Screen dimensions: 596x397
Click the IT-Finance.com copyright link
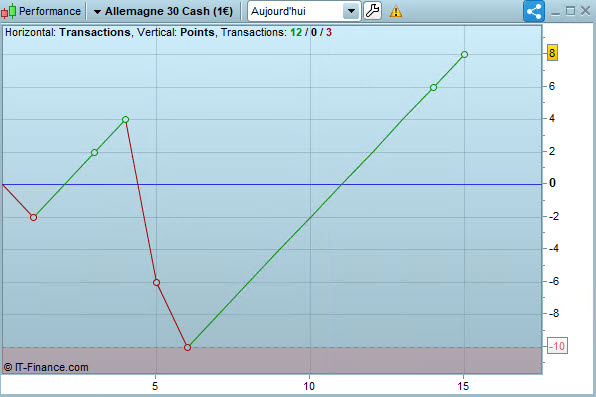pyautogui.click(x=46, y=367)
